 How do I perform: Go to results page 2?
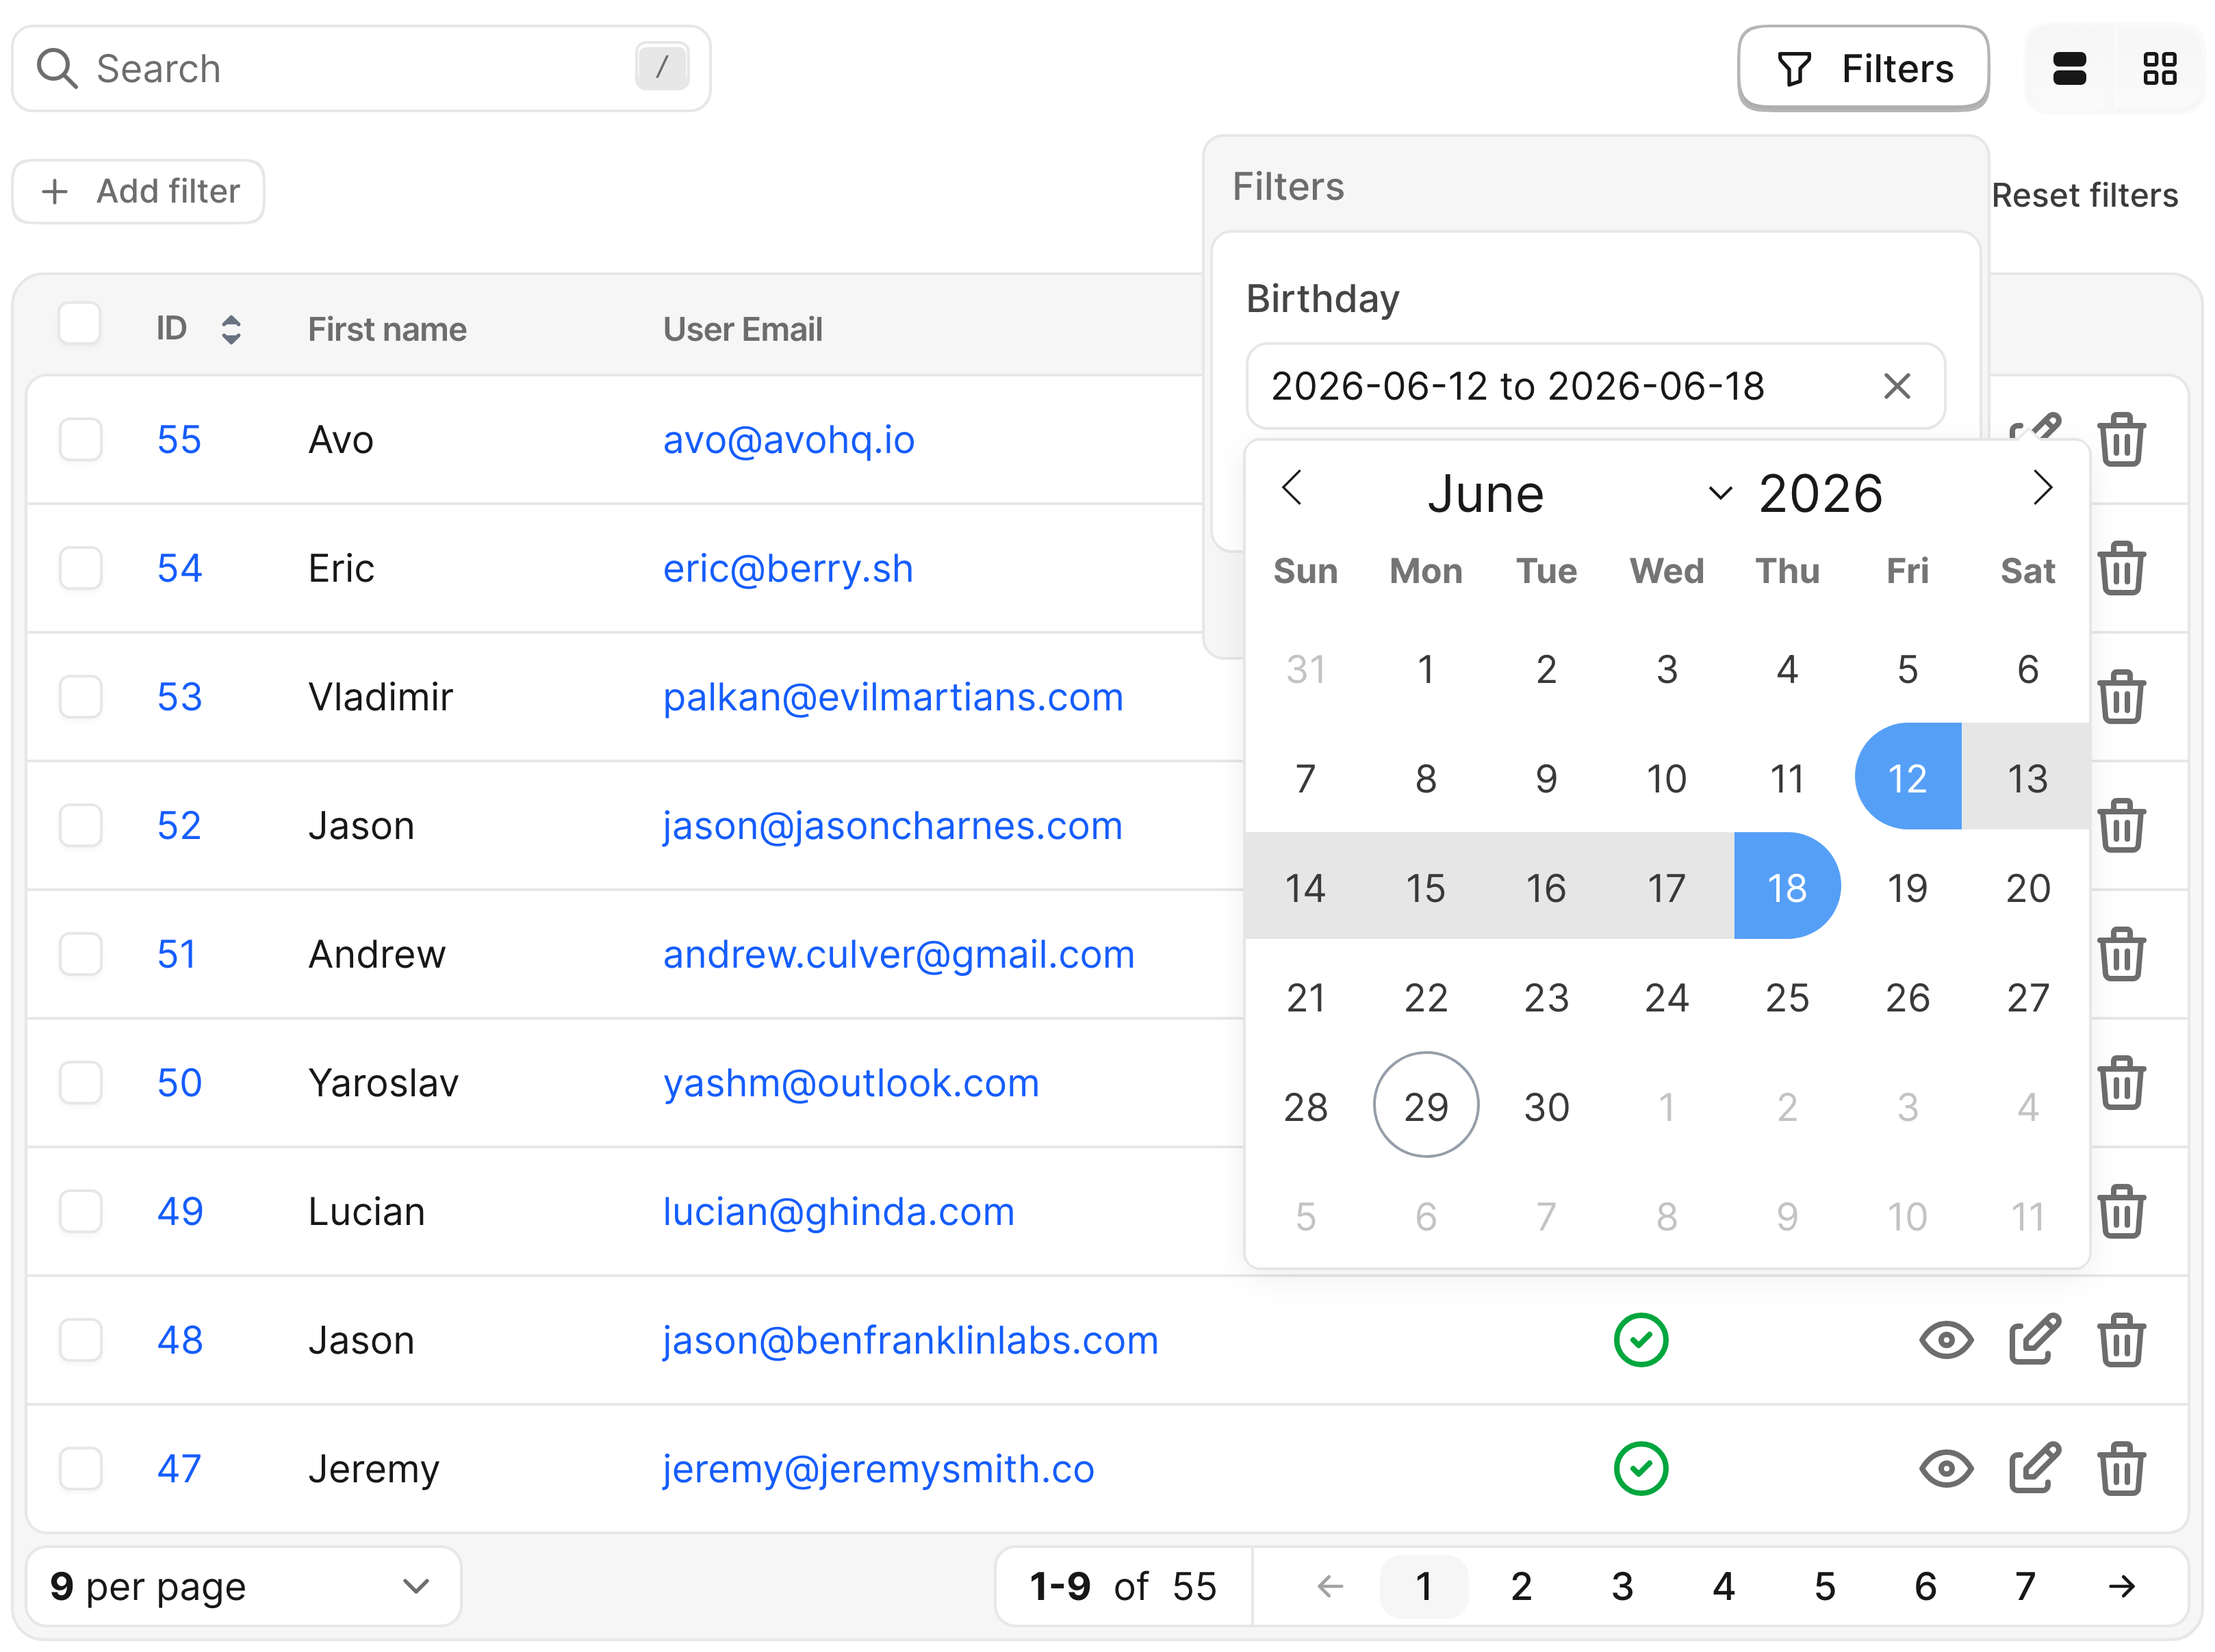coord(1521,1586)
